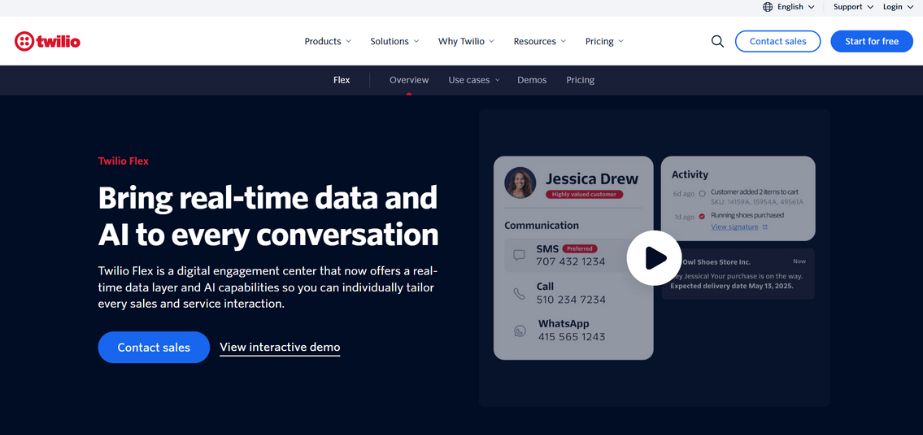Click Customer added 2 items to cart
Screen dimensions: 923x435
pos(754,192)
